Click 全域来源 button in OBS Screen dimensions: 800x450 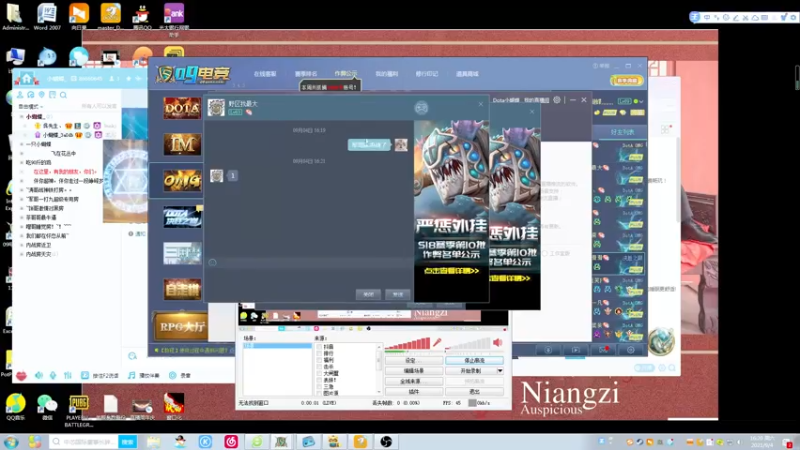point(413,382)
